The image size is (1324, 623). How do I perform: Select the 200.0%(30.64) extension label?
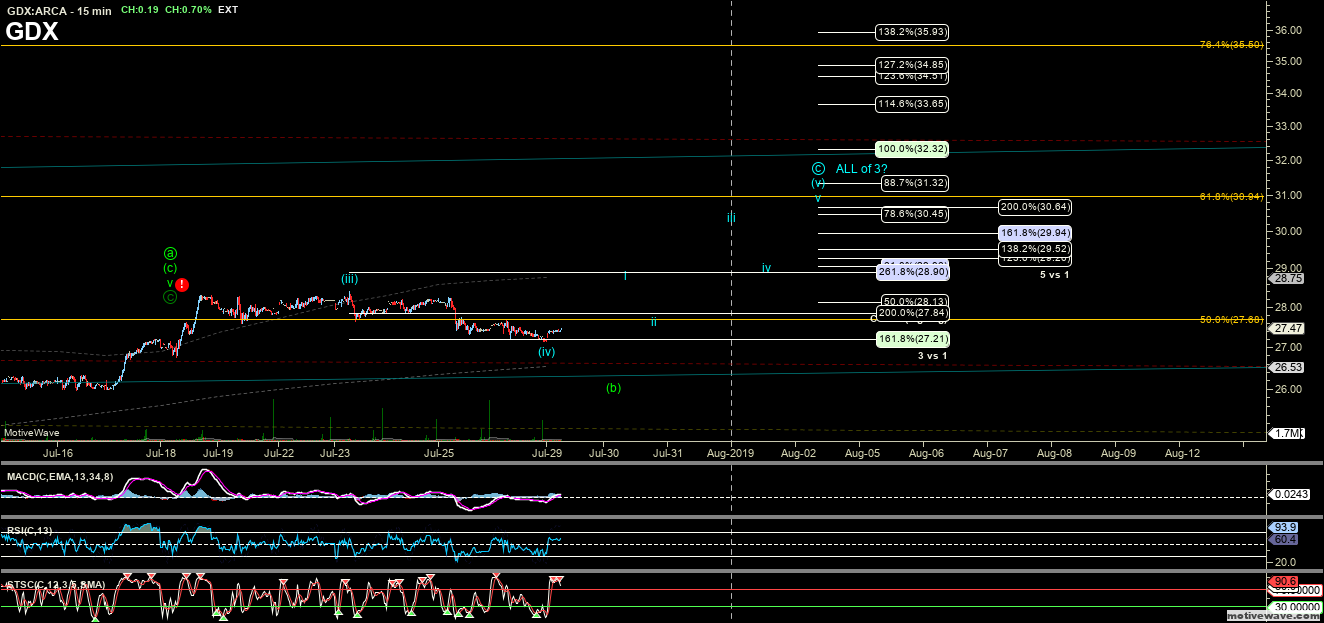1035,206
